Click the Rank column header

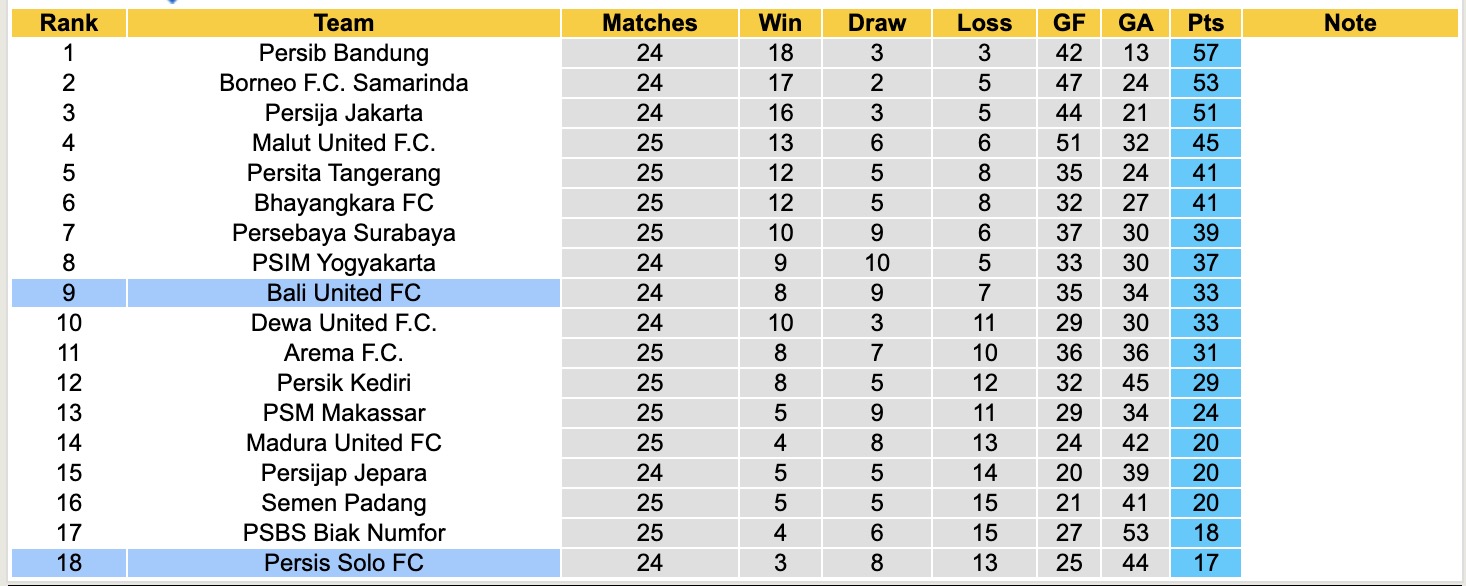[68, 23]
